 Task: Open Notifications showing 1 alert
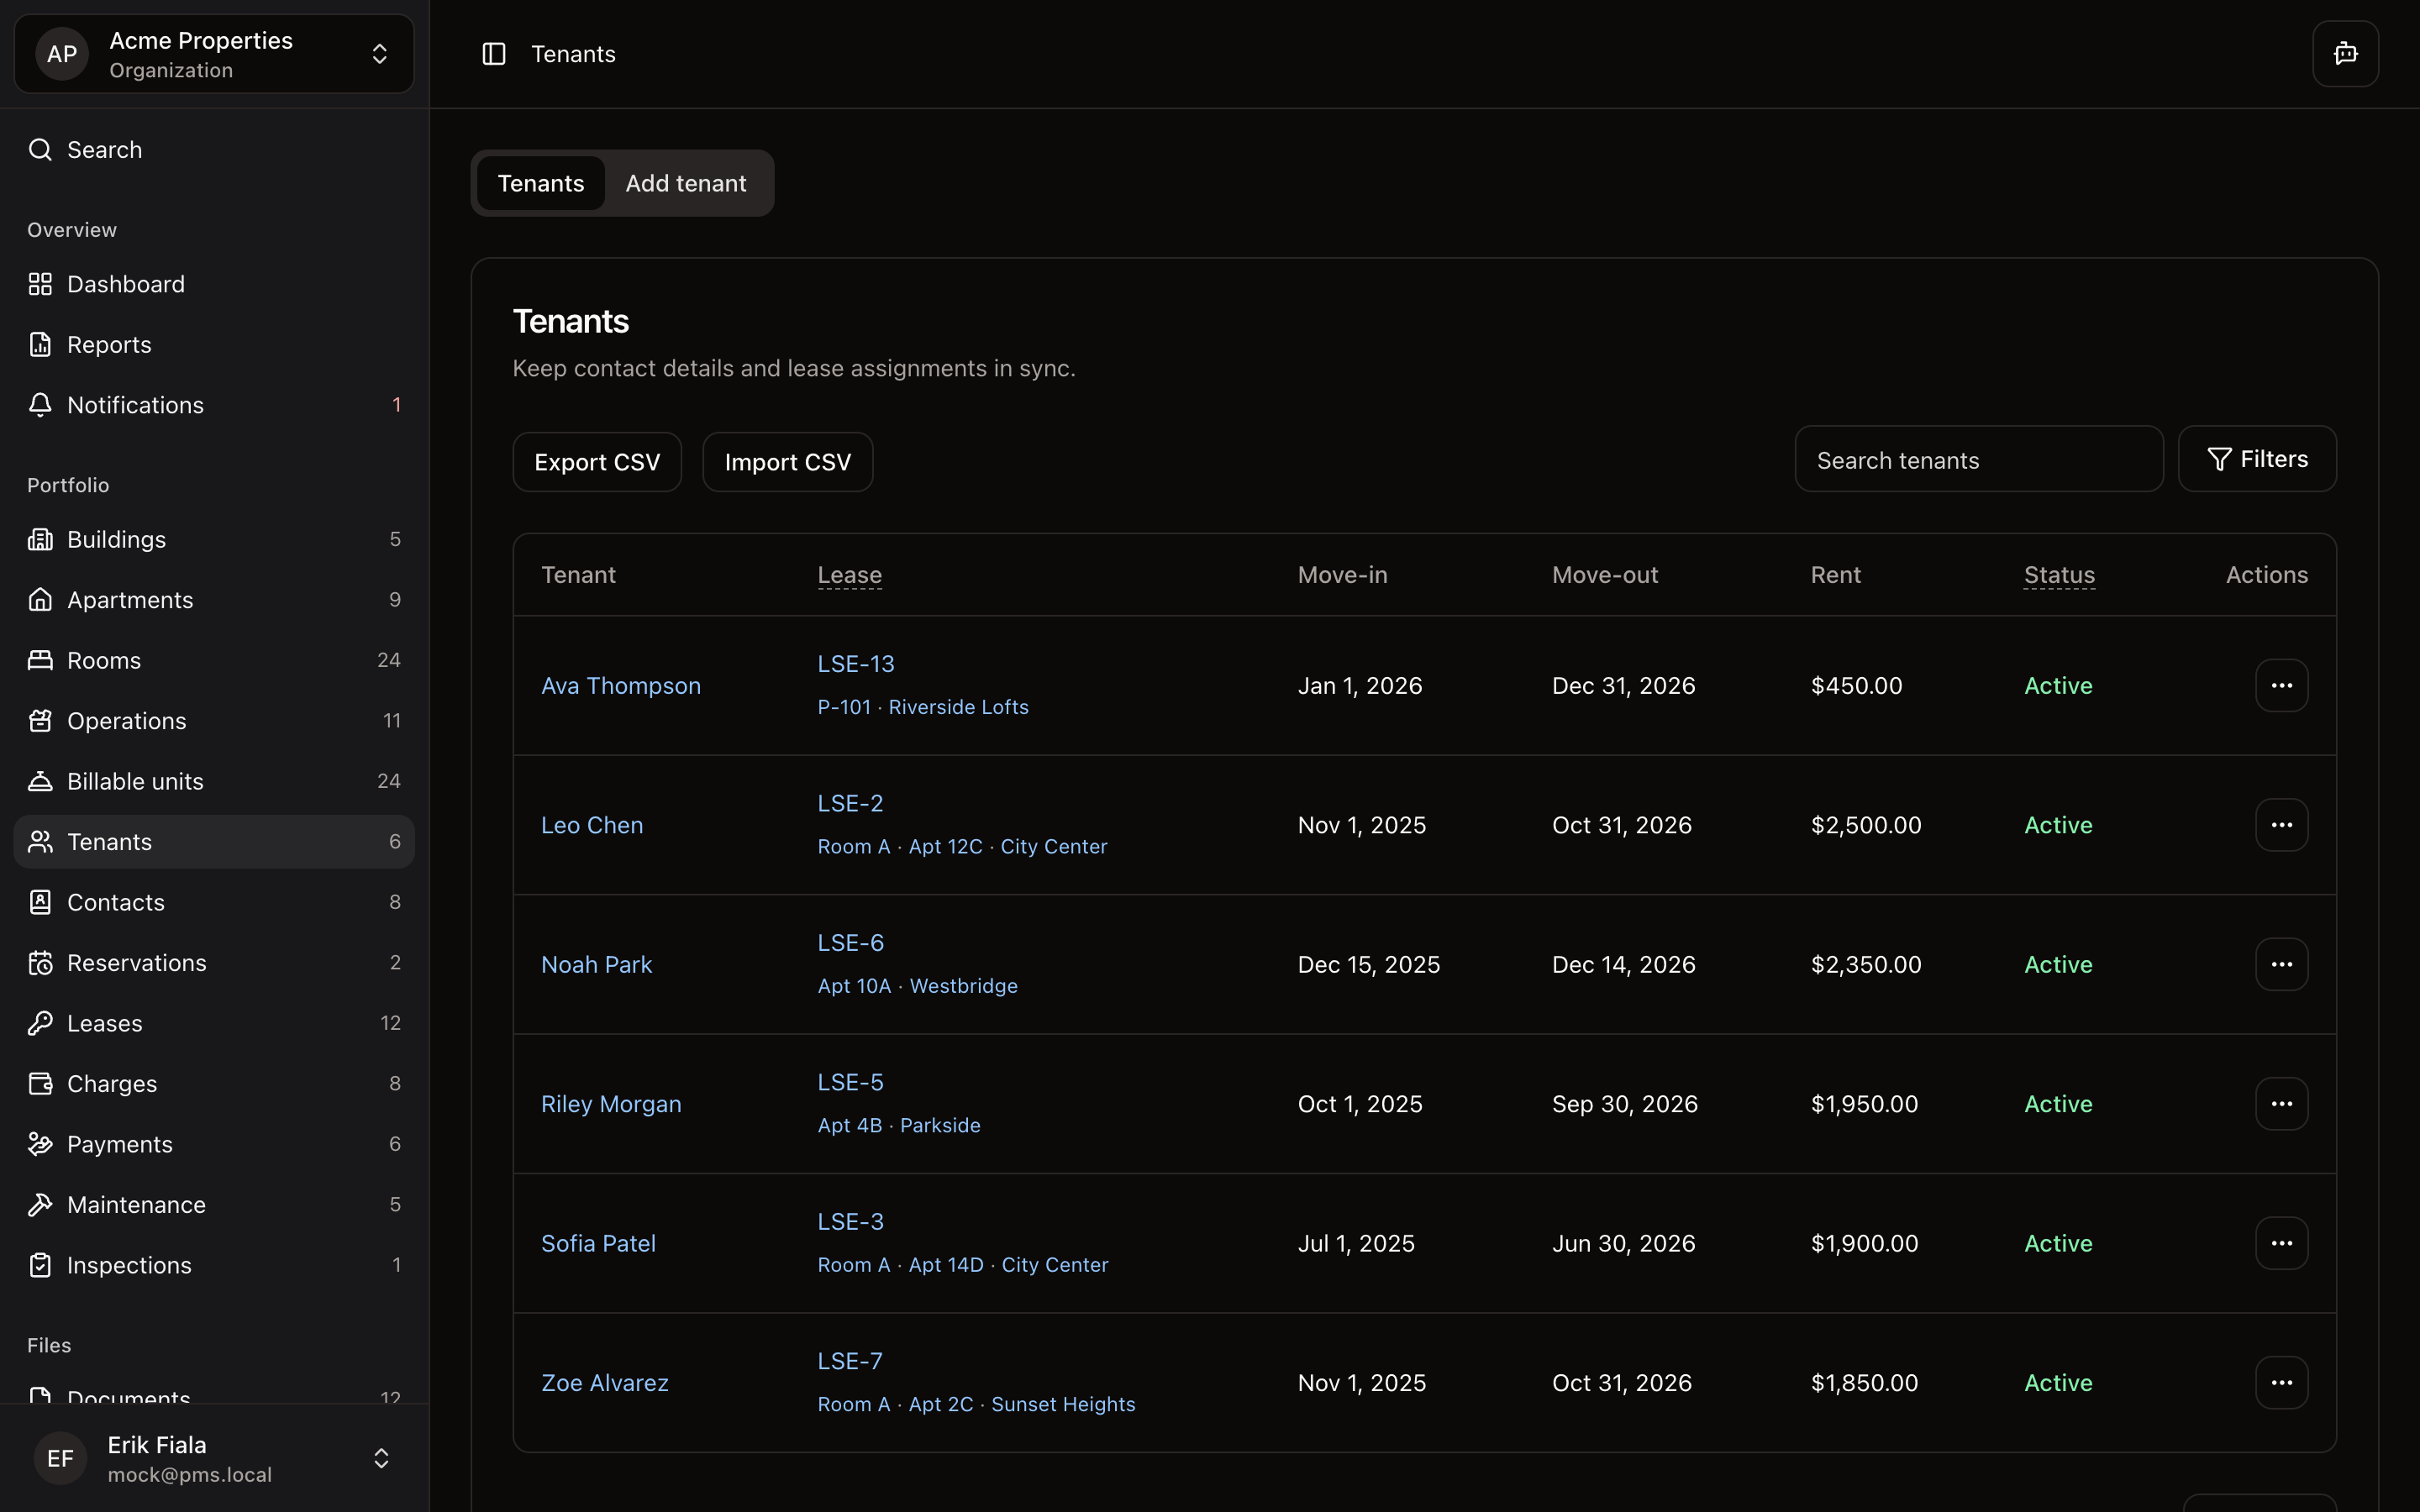[x=136, y=404]
